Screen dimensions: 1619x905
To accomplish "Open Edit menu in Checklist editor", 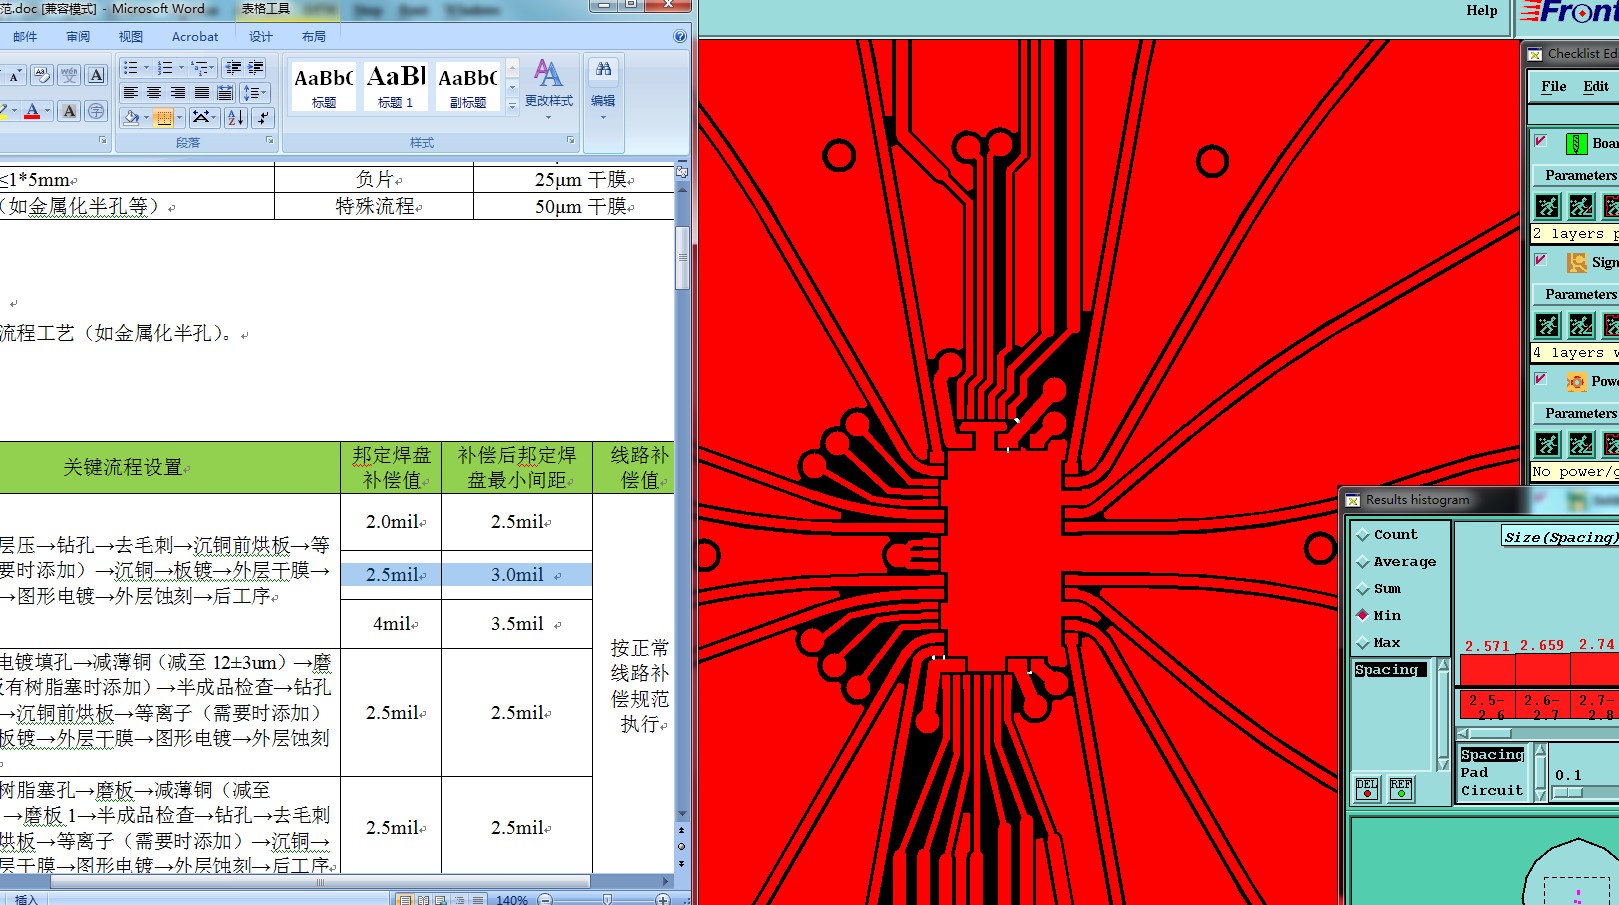I will tap(1596, 87).
